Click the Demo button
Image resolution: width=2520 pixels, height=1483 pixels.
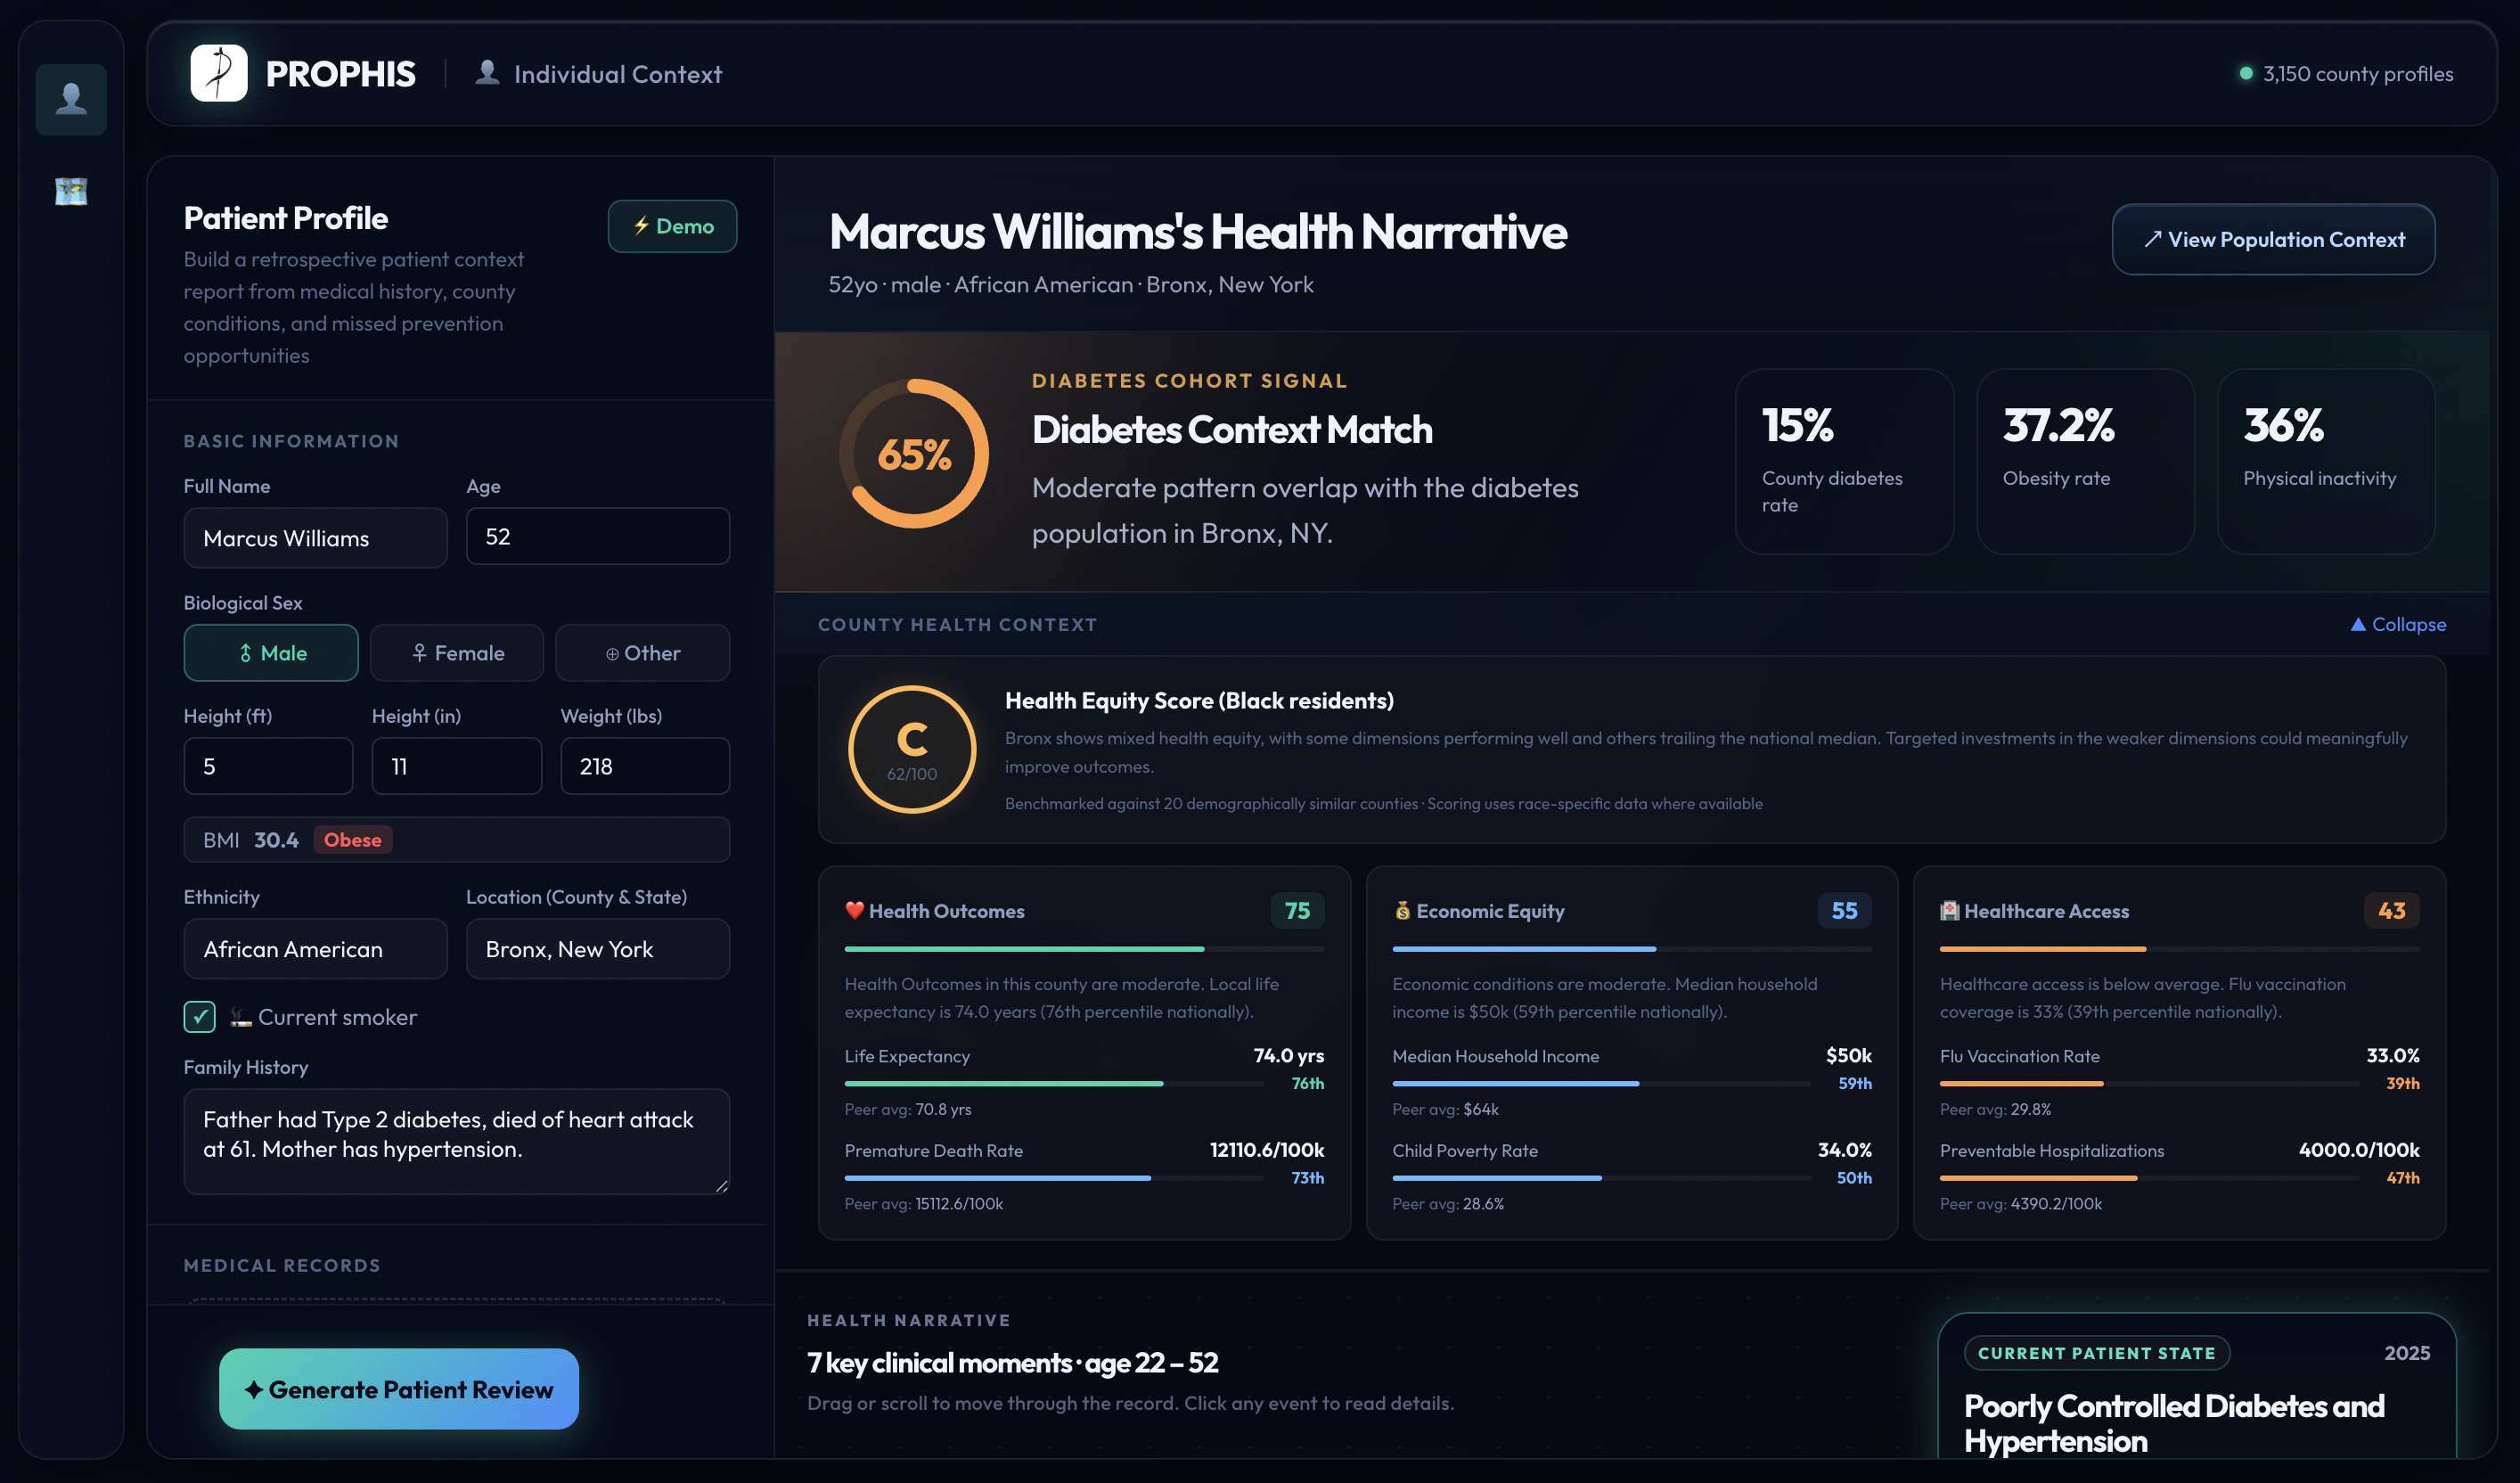coord(672,226)
